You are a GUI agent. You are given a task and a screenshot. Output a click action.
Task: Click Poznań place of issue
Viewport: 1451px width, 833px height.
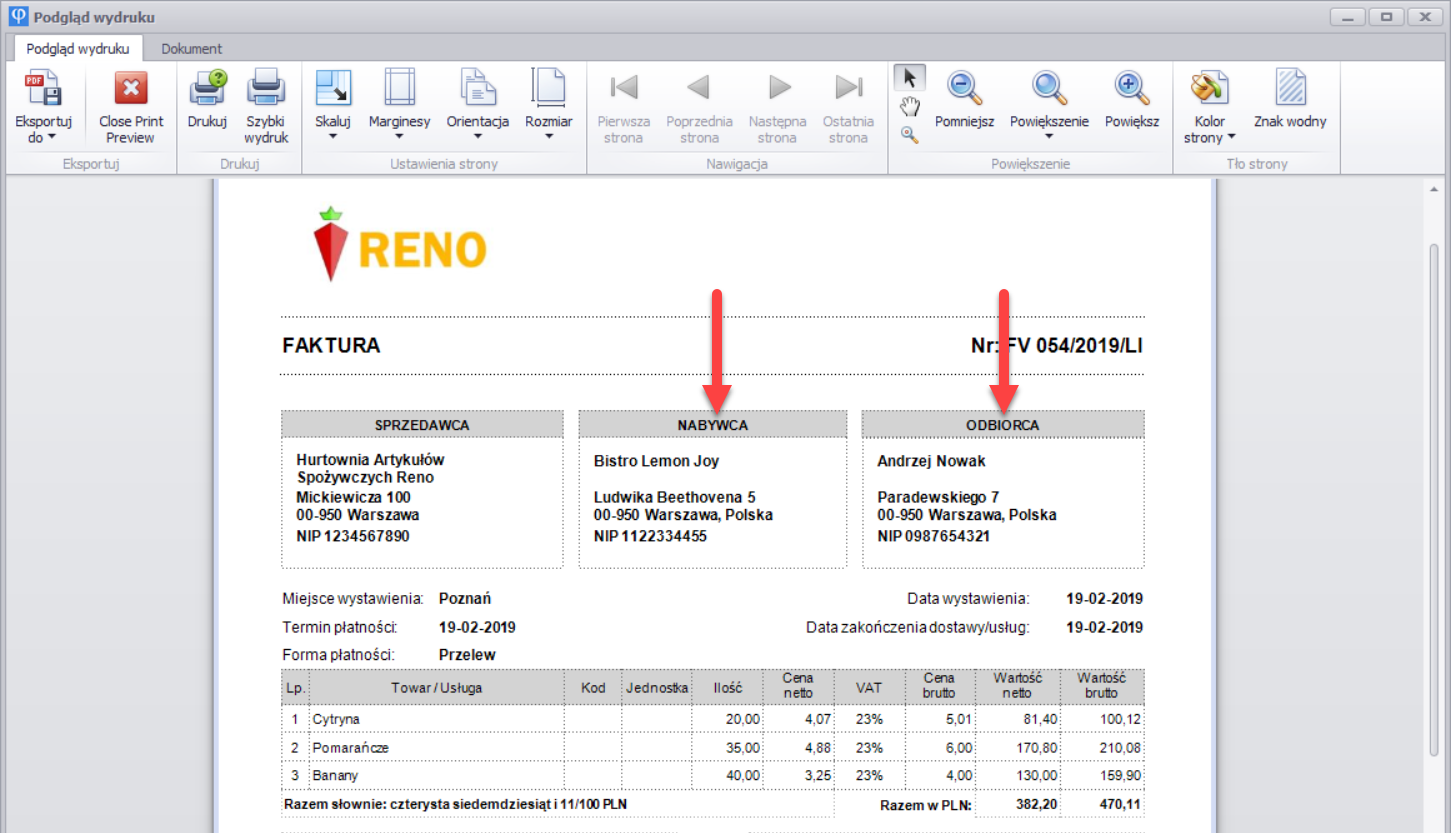465,599
